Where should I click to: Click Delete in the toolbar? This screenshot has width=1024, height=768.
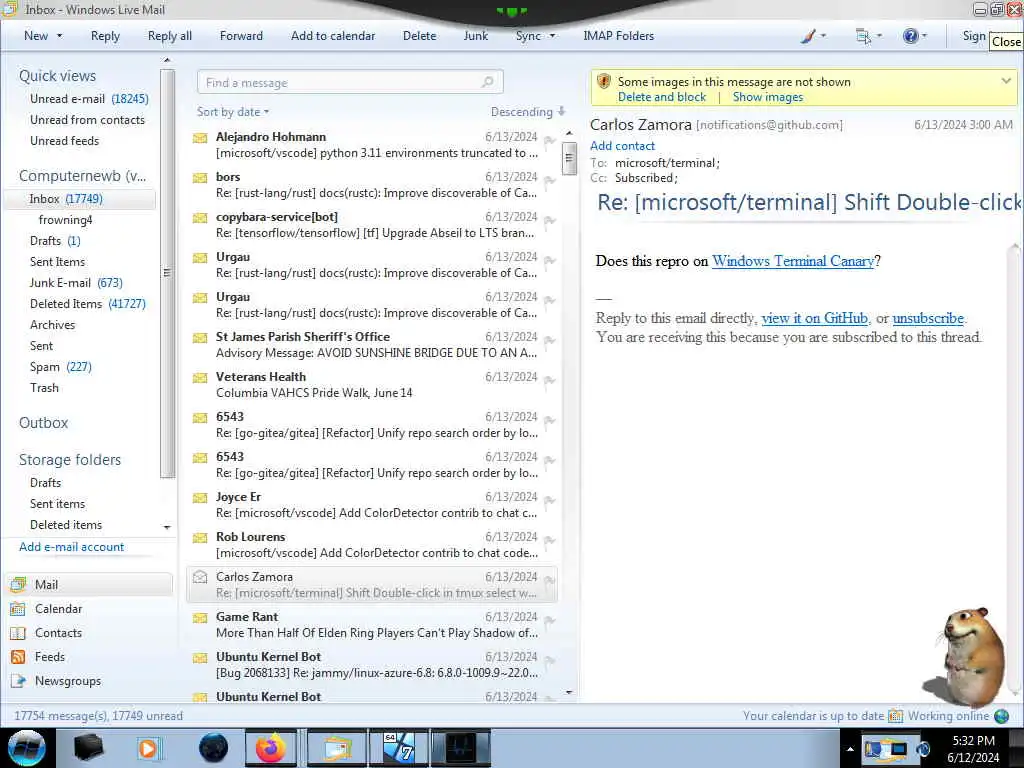pyautogui.click(x=419, y=36)
